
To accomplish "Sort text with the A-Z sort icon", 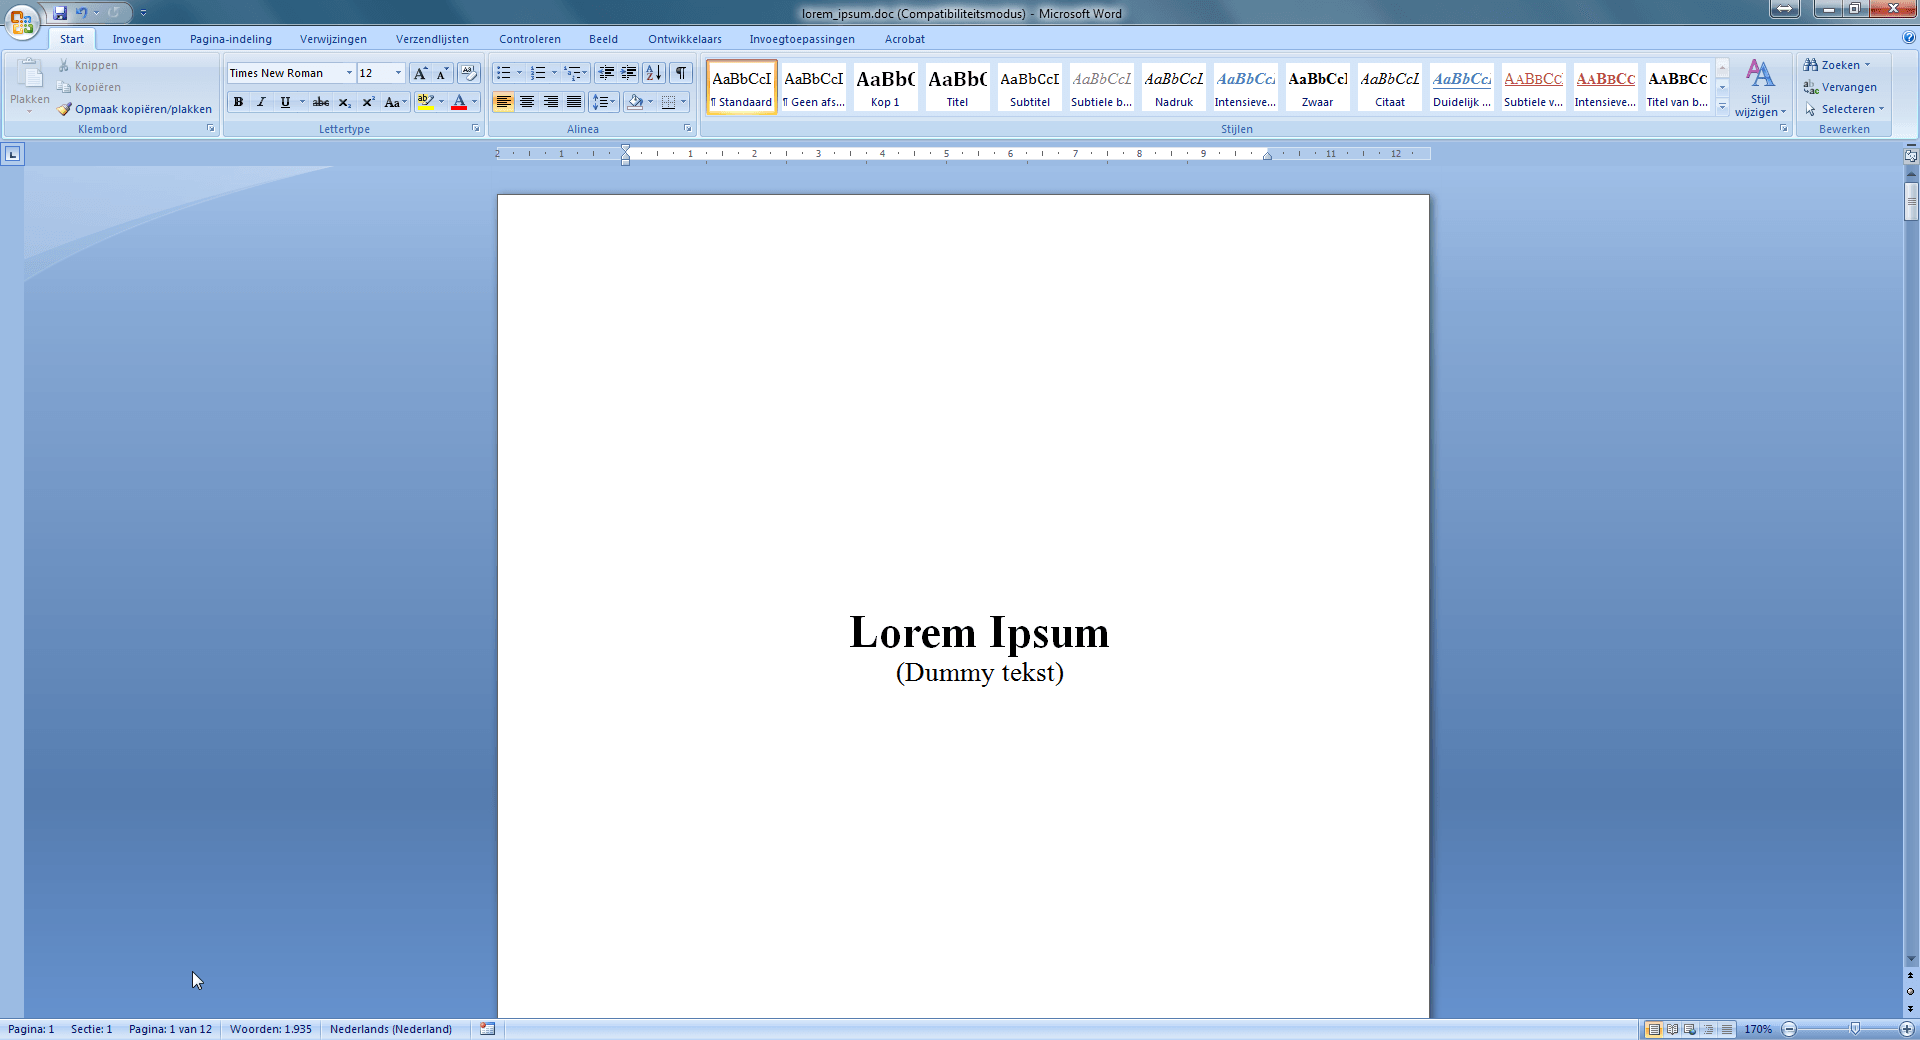I will [654, 73].
